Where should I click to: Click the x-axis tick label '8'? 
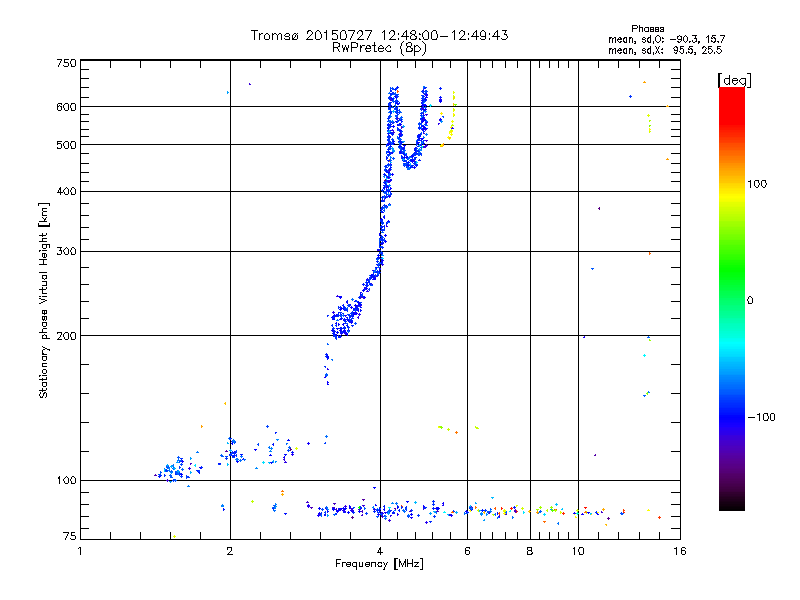[x=530, y=551]
